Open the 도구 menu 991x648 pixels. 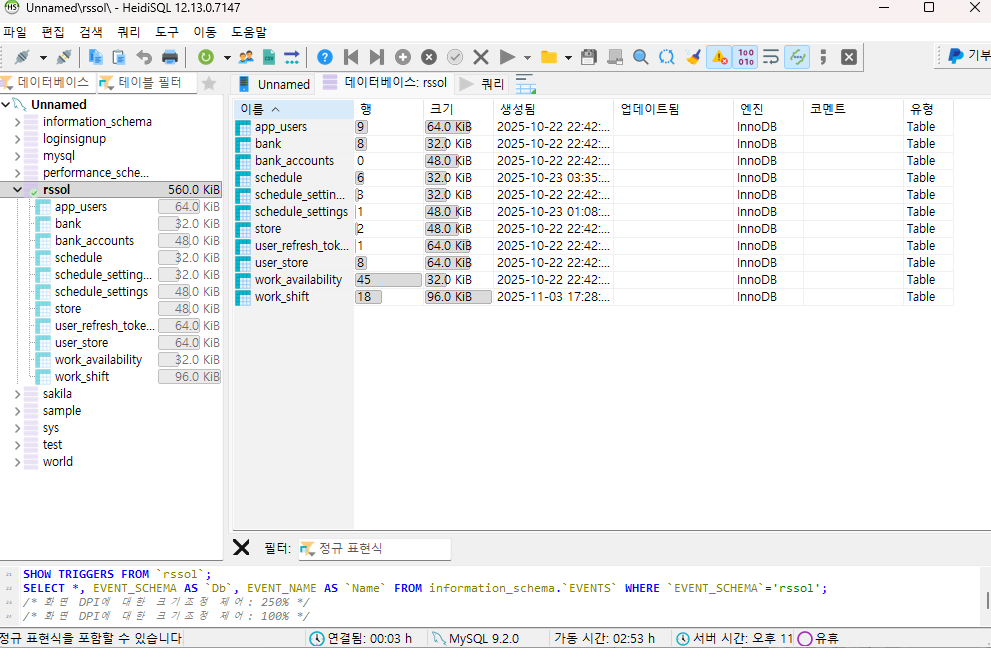coord(167,32)
